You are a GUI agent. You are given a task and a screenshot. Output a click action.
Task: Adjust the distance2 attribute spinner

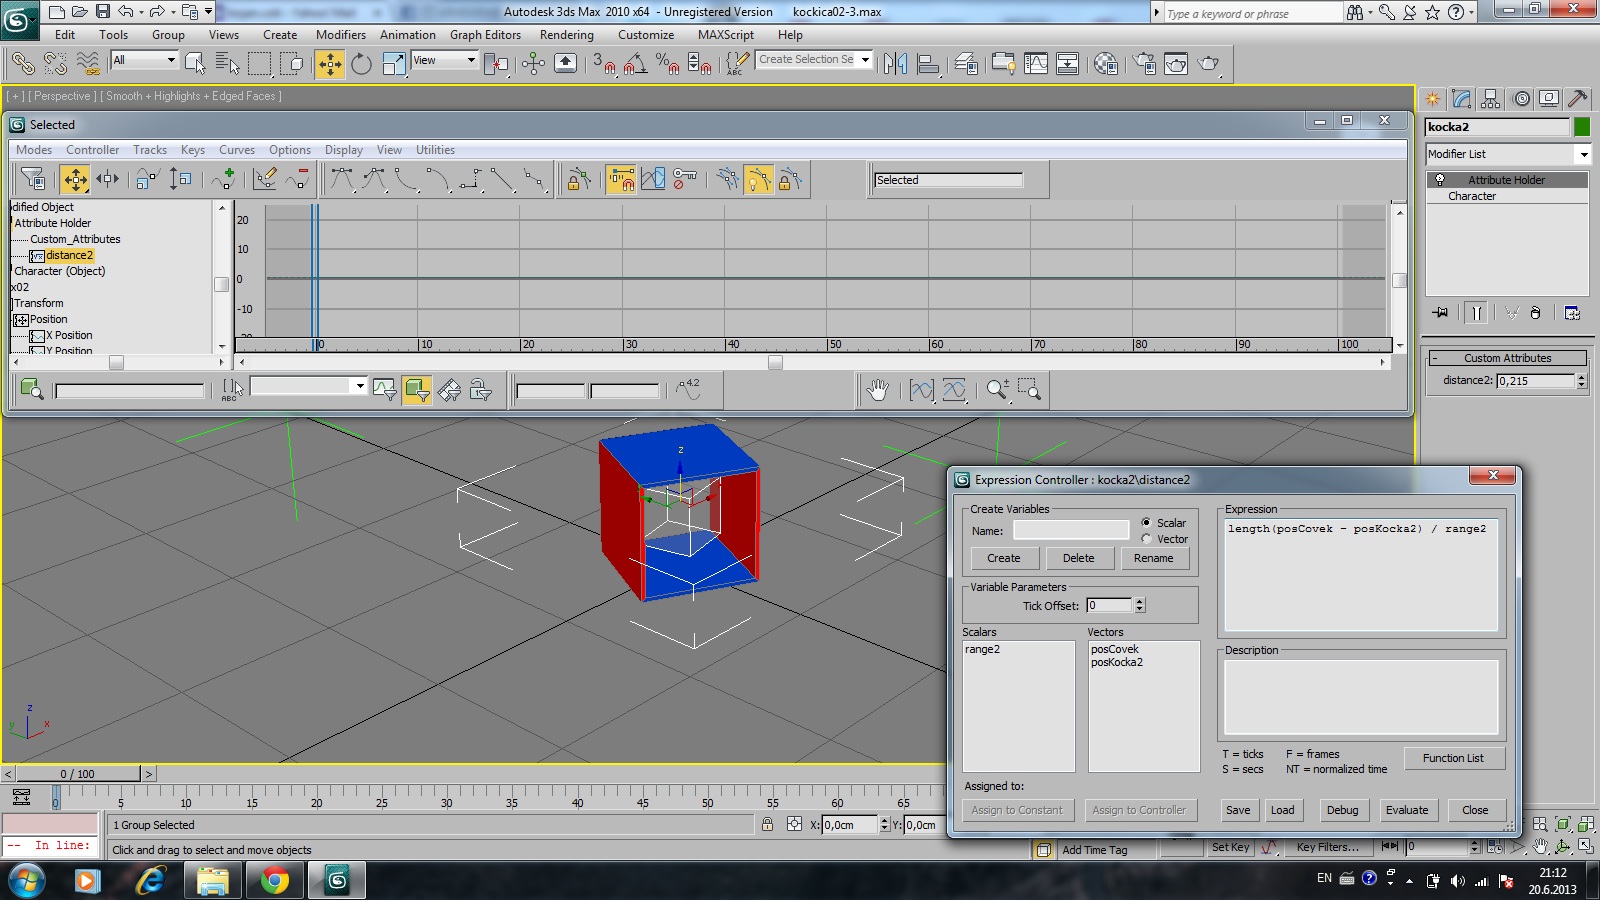[1581, 381]
